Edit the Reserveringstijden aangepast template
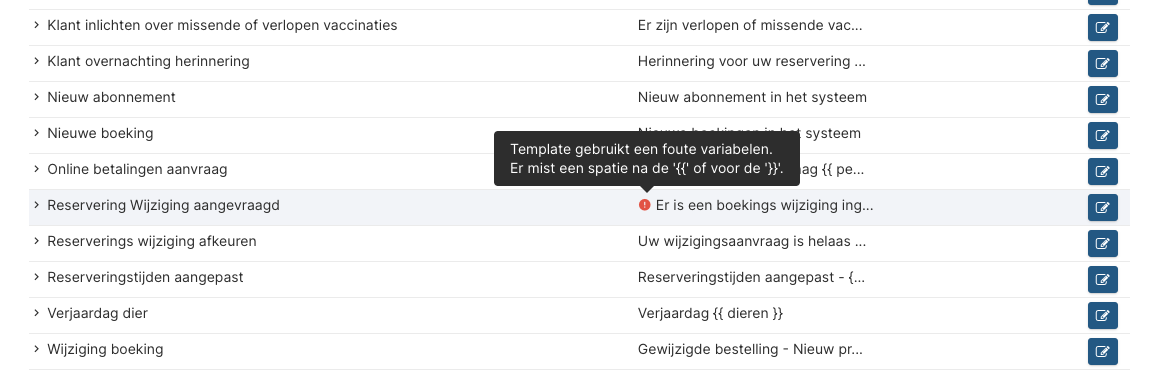The height and width of the screenshot is (386, 1159). pos(1102,280)
